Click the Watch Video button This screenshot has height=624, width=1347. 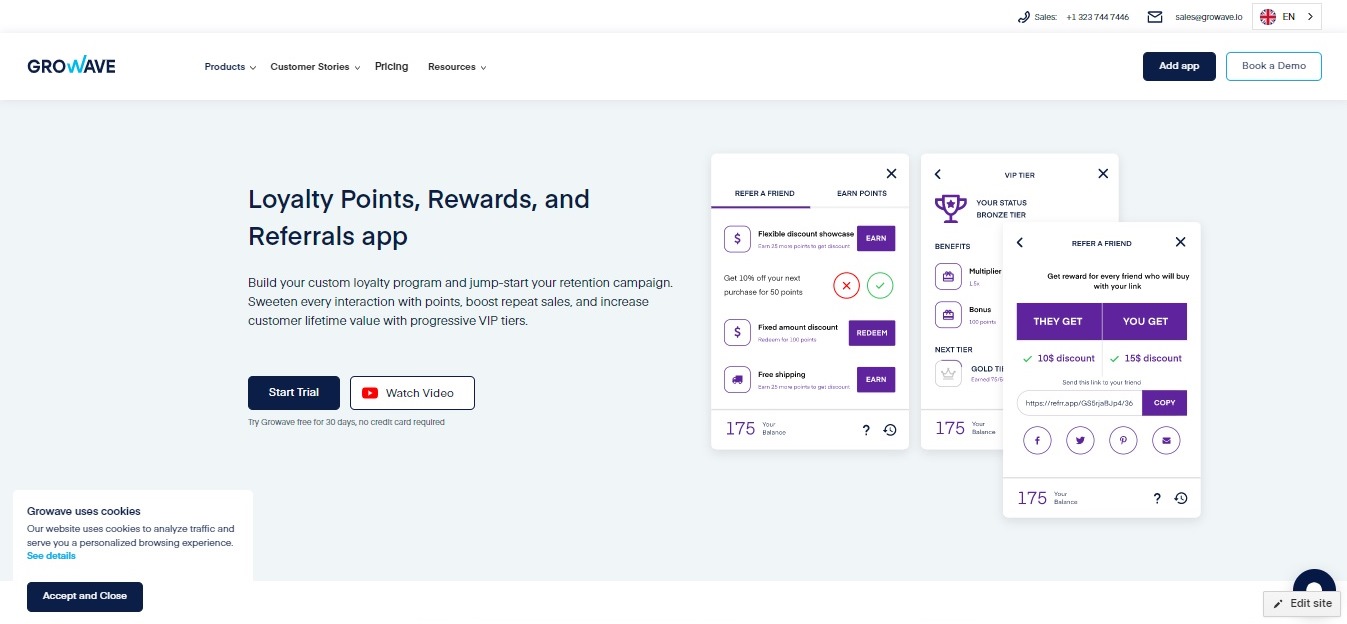click(x=412, y=393)
